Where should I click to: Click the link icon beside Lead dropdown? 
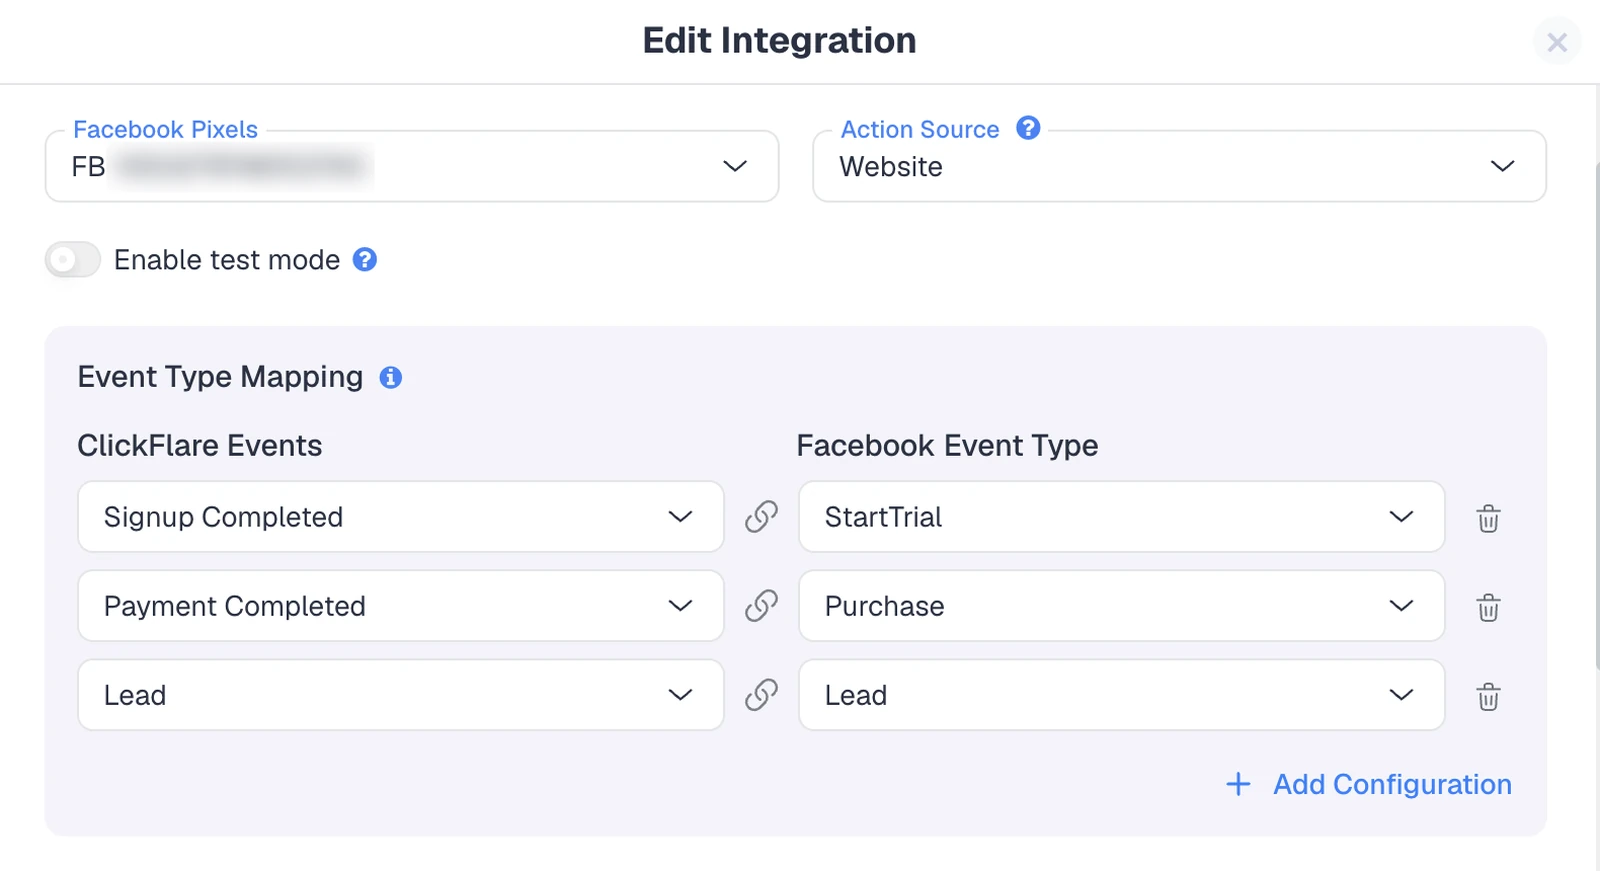[x=761, y=695]
